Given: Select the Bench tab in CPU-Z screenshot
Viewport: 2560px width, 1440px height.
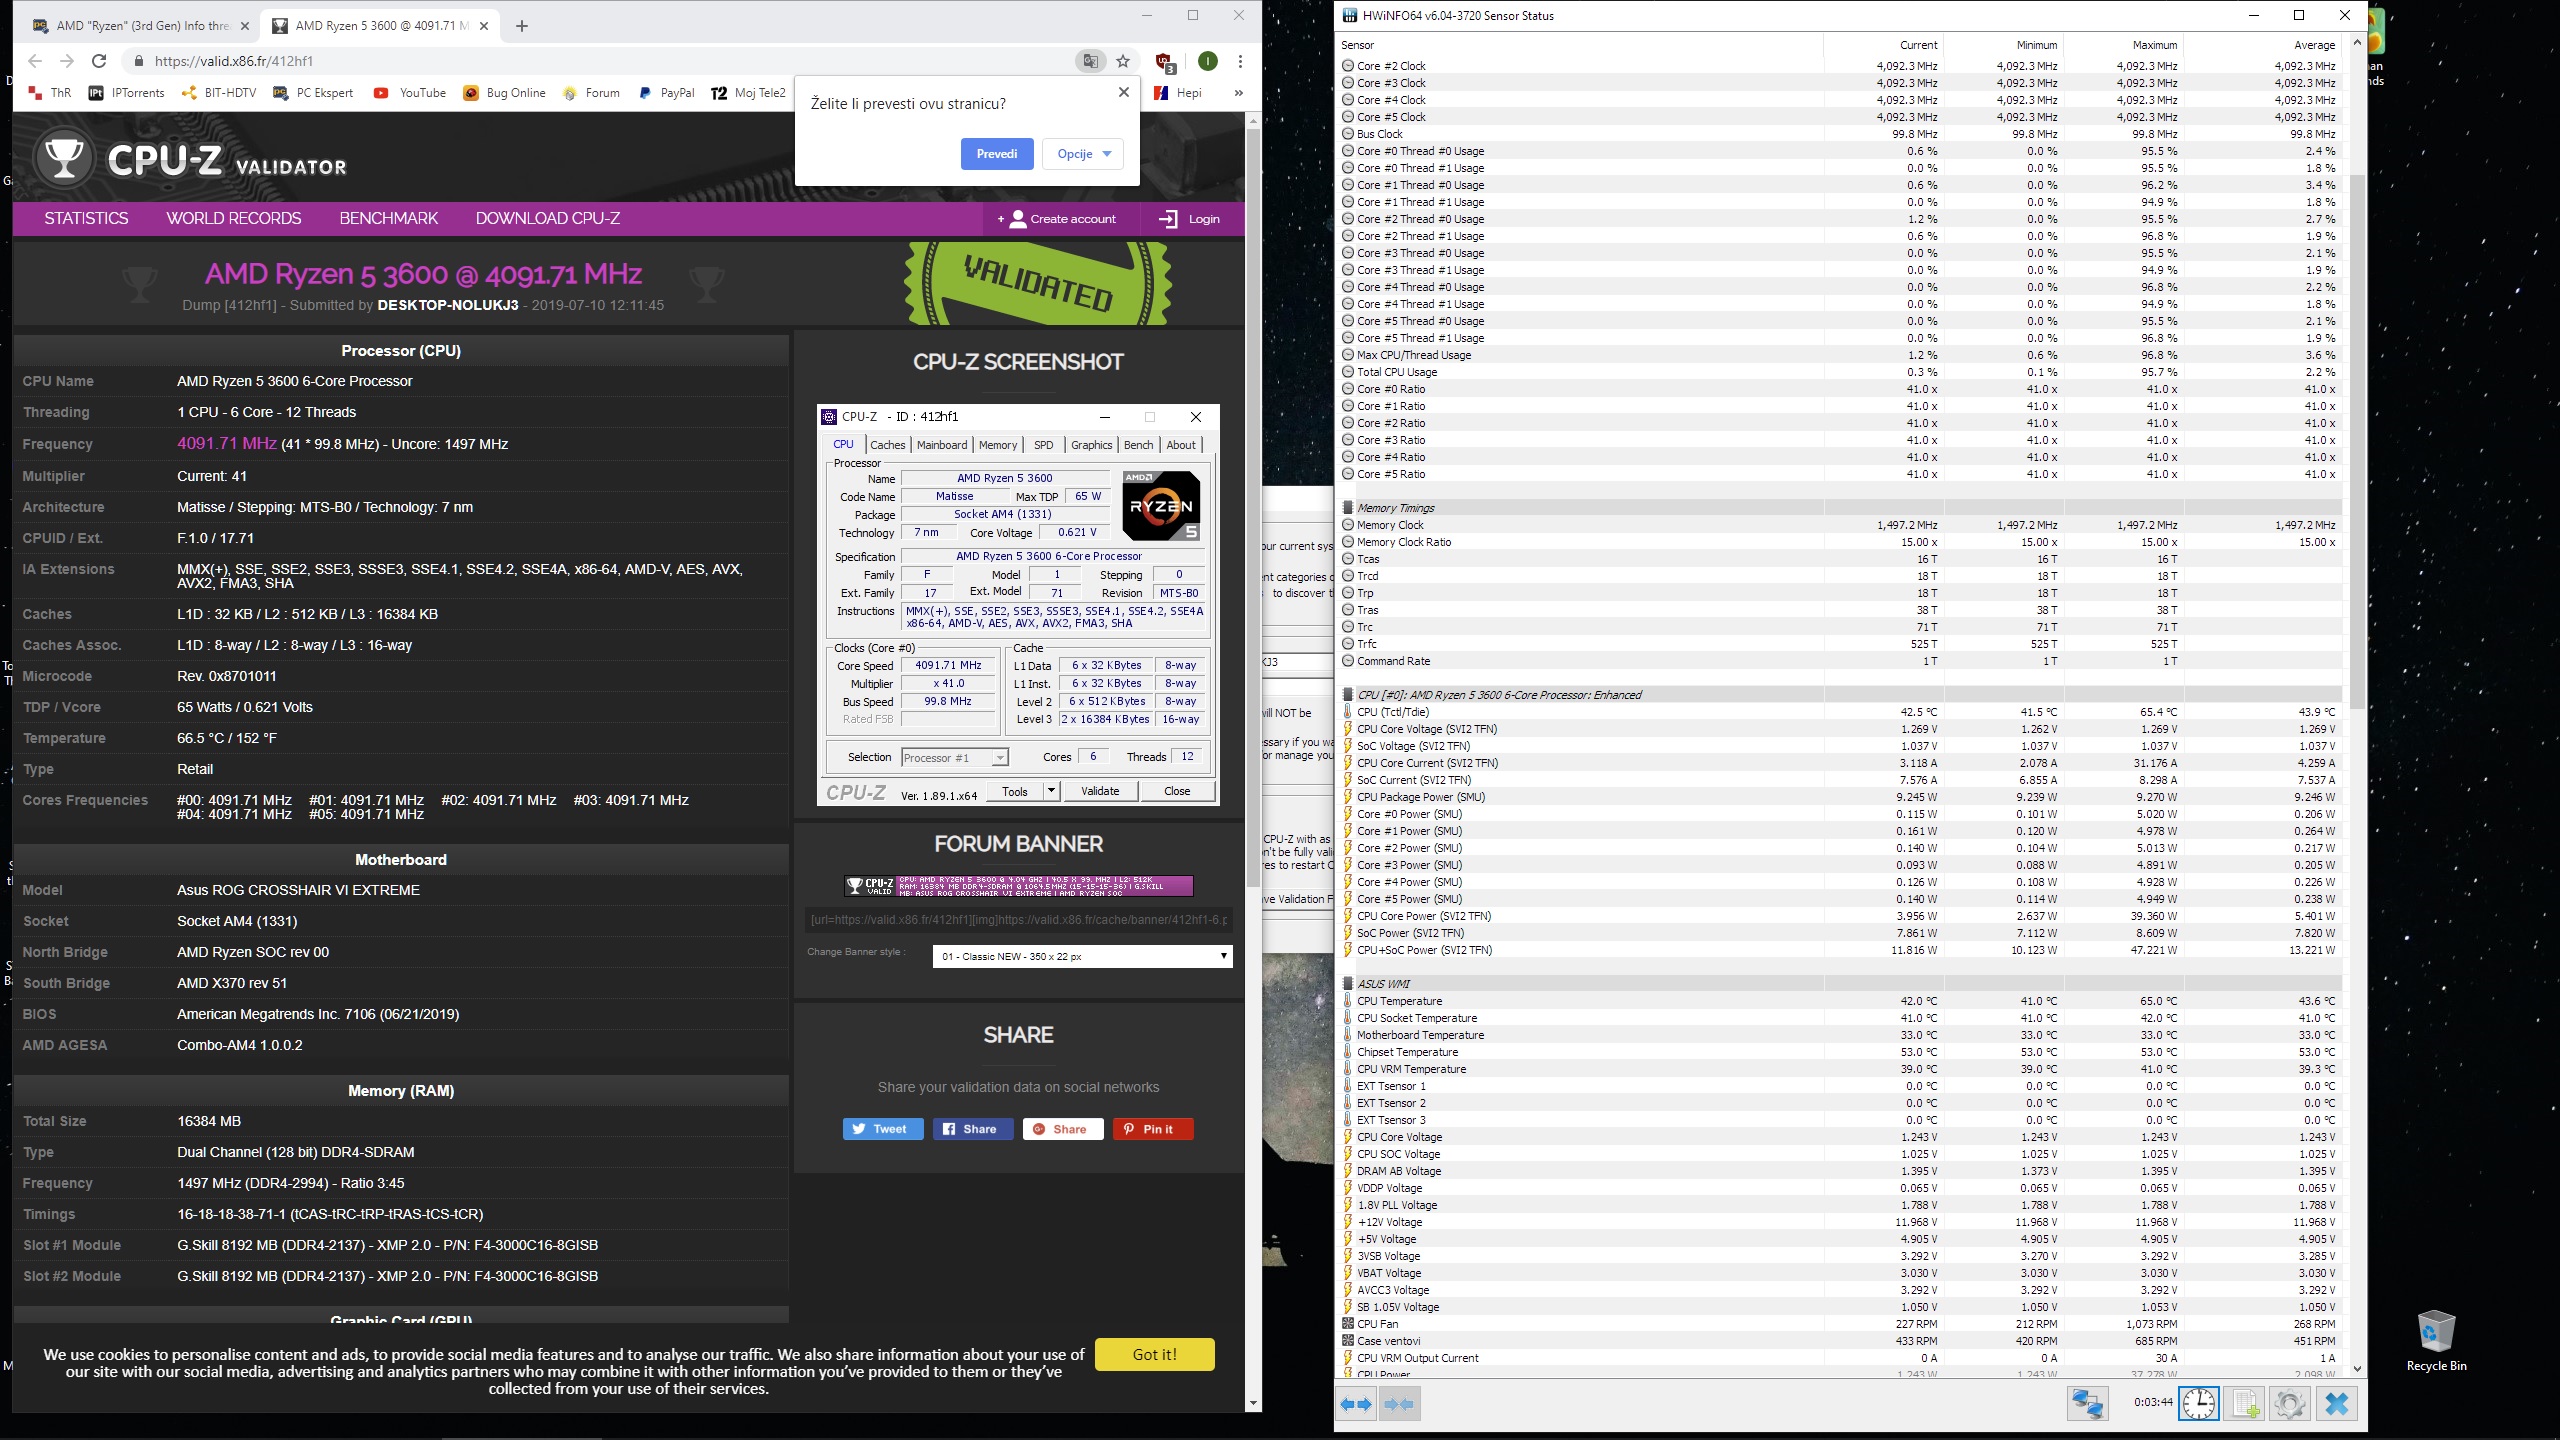Looking at the screenshot, I should (x=1138, y=445).
